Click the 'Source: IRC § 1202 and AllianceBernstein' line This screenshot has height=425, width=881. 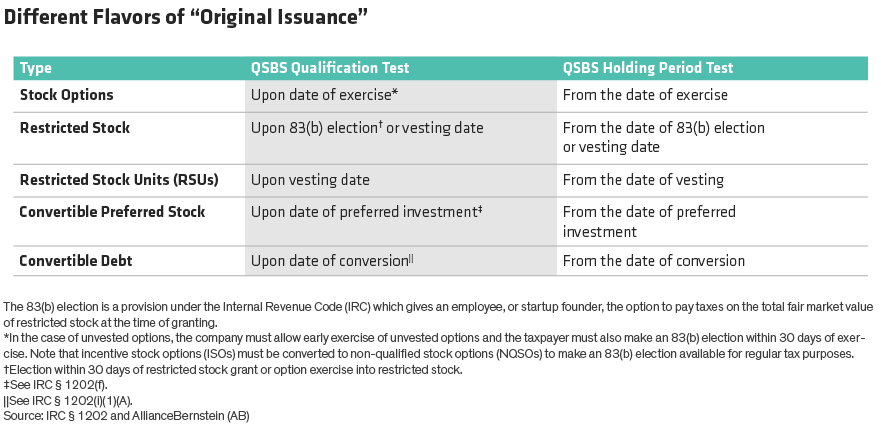[x=126, y=415]
